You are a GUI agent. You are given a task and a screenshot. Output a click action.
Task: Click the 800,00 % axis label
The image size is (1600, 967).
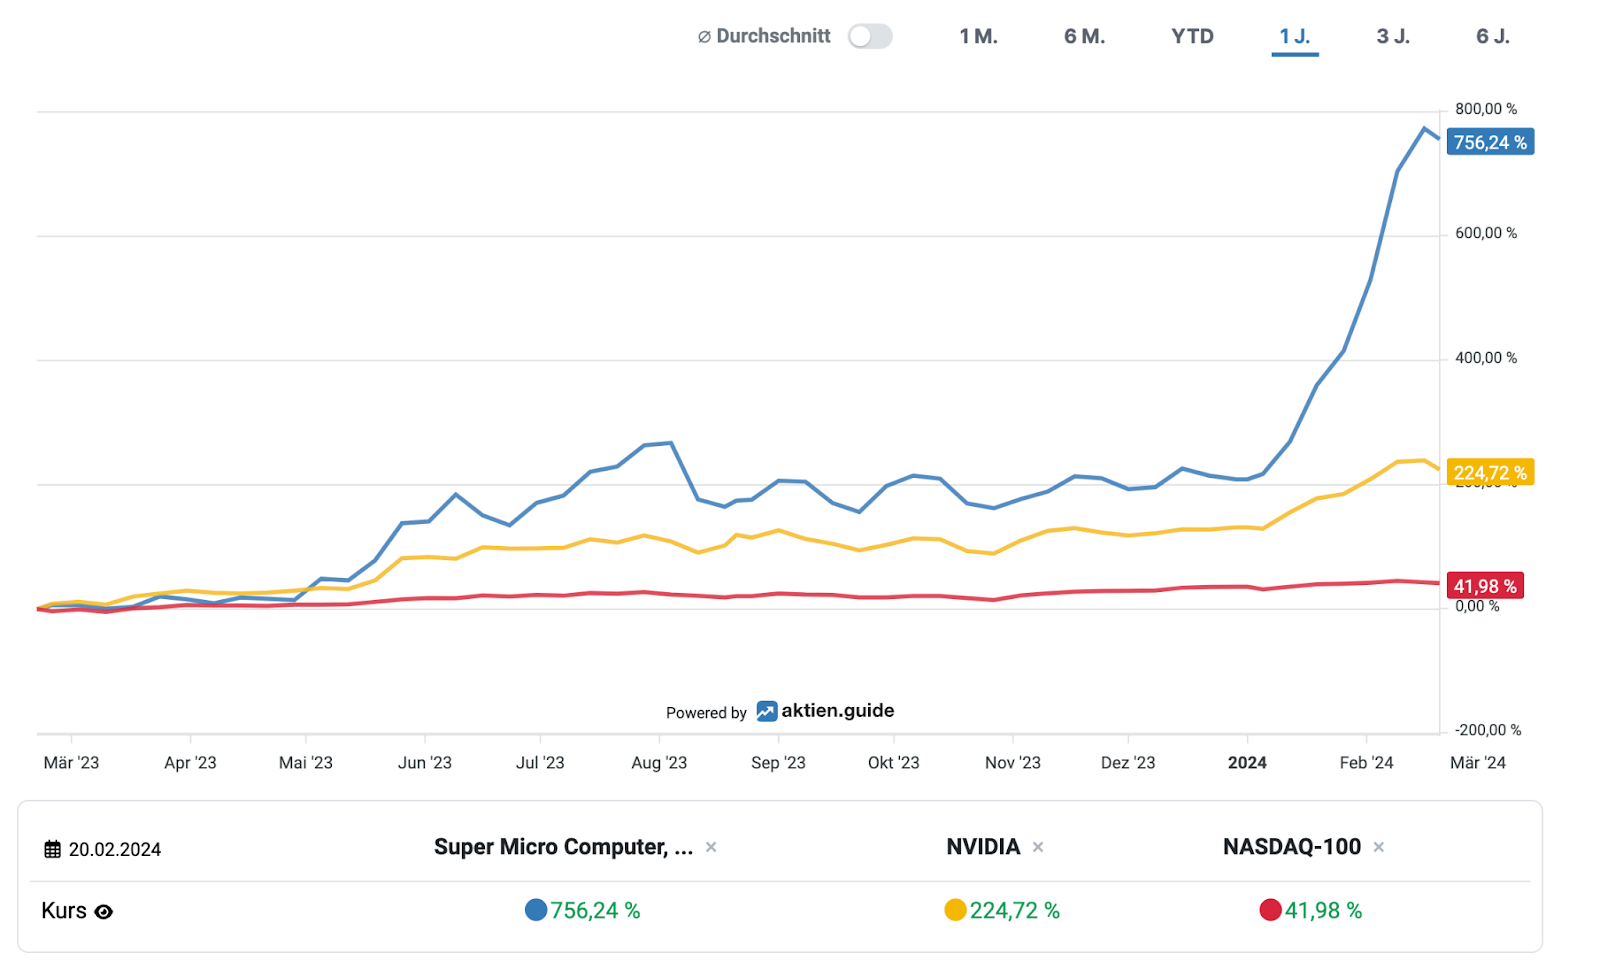1485,109
